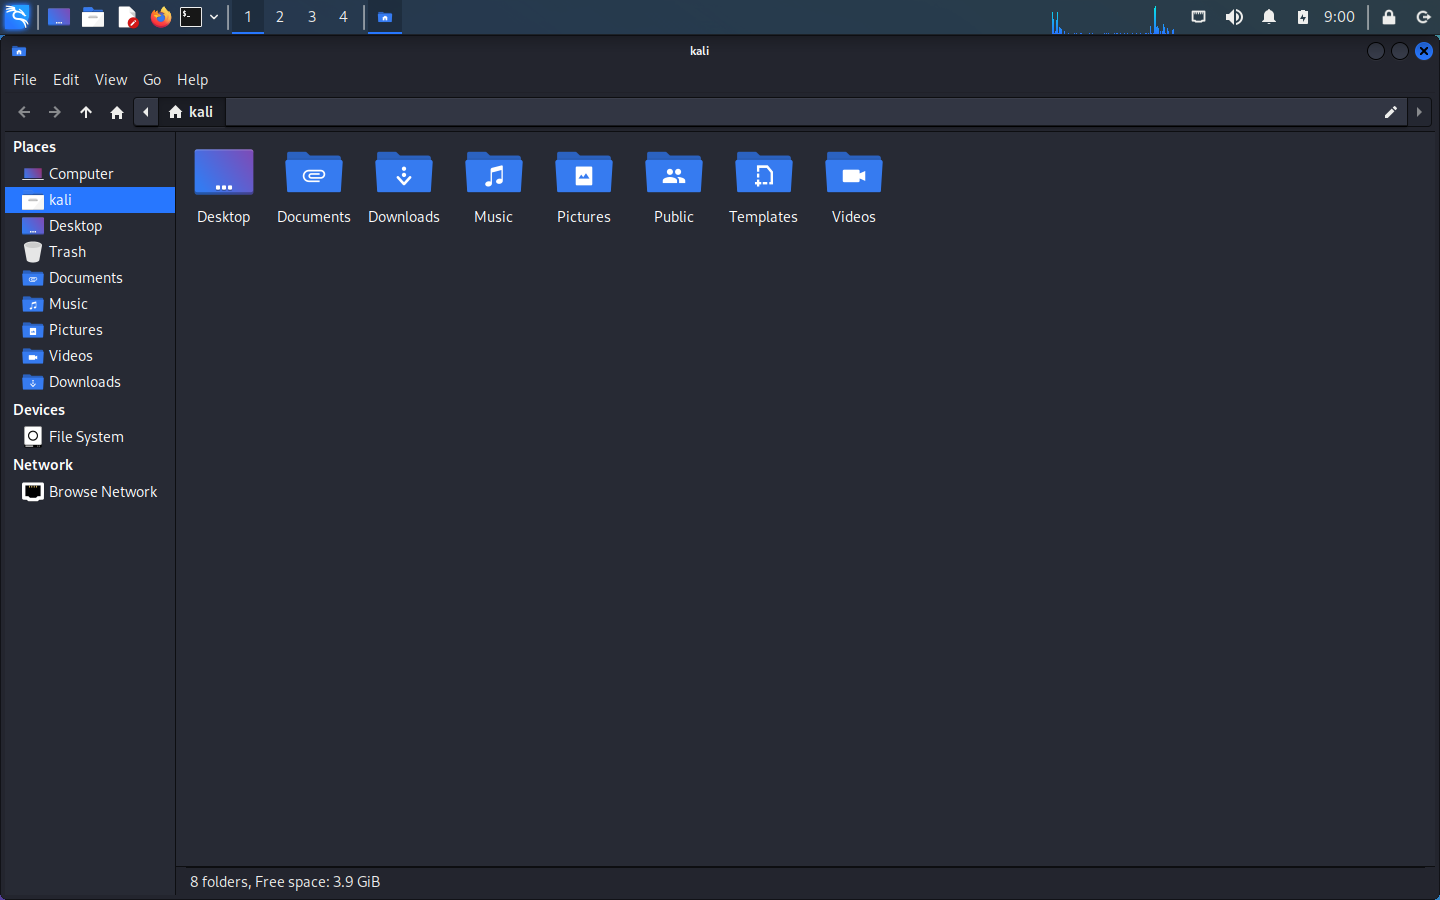
Task: Click the status bar text '8 folders, Free space'
Action: point(285,882)
